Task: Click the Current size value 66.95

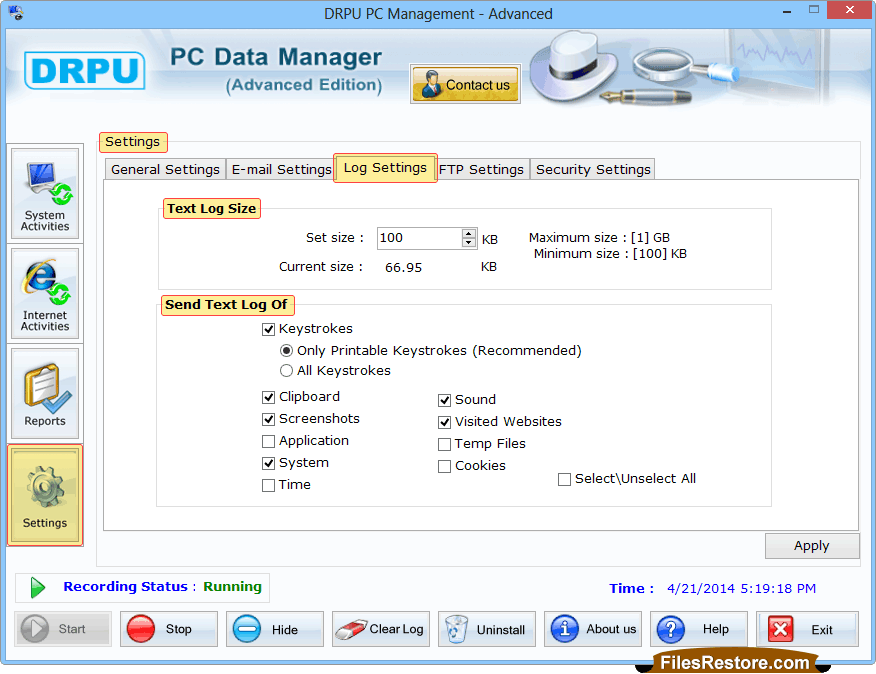Action: (x=403, y=268)
